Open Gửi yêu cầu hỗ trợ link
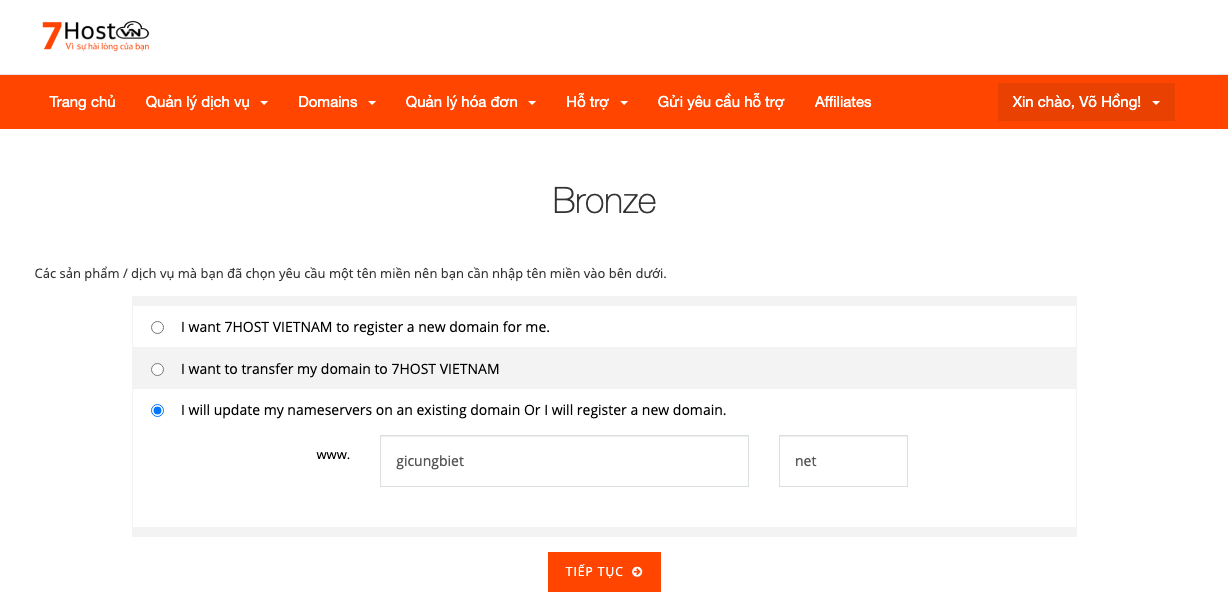Viewport: 1228px width, 605px height. [x=721, y=102]
